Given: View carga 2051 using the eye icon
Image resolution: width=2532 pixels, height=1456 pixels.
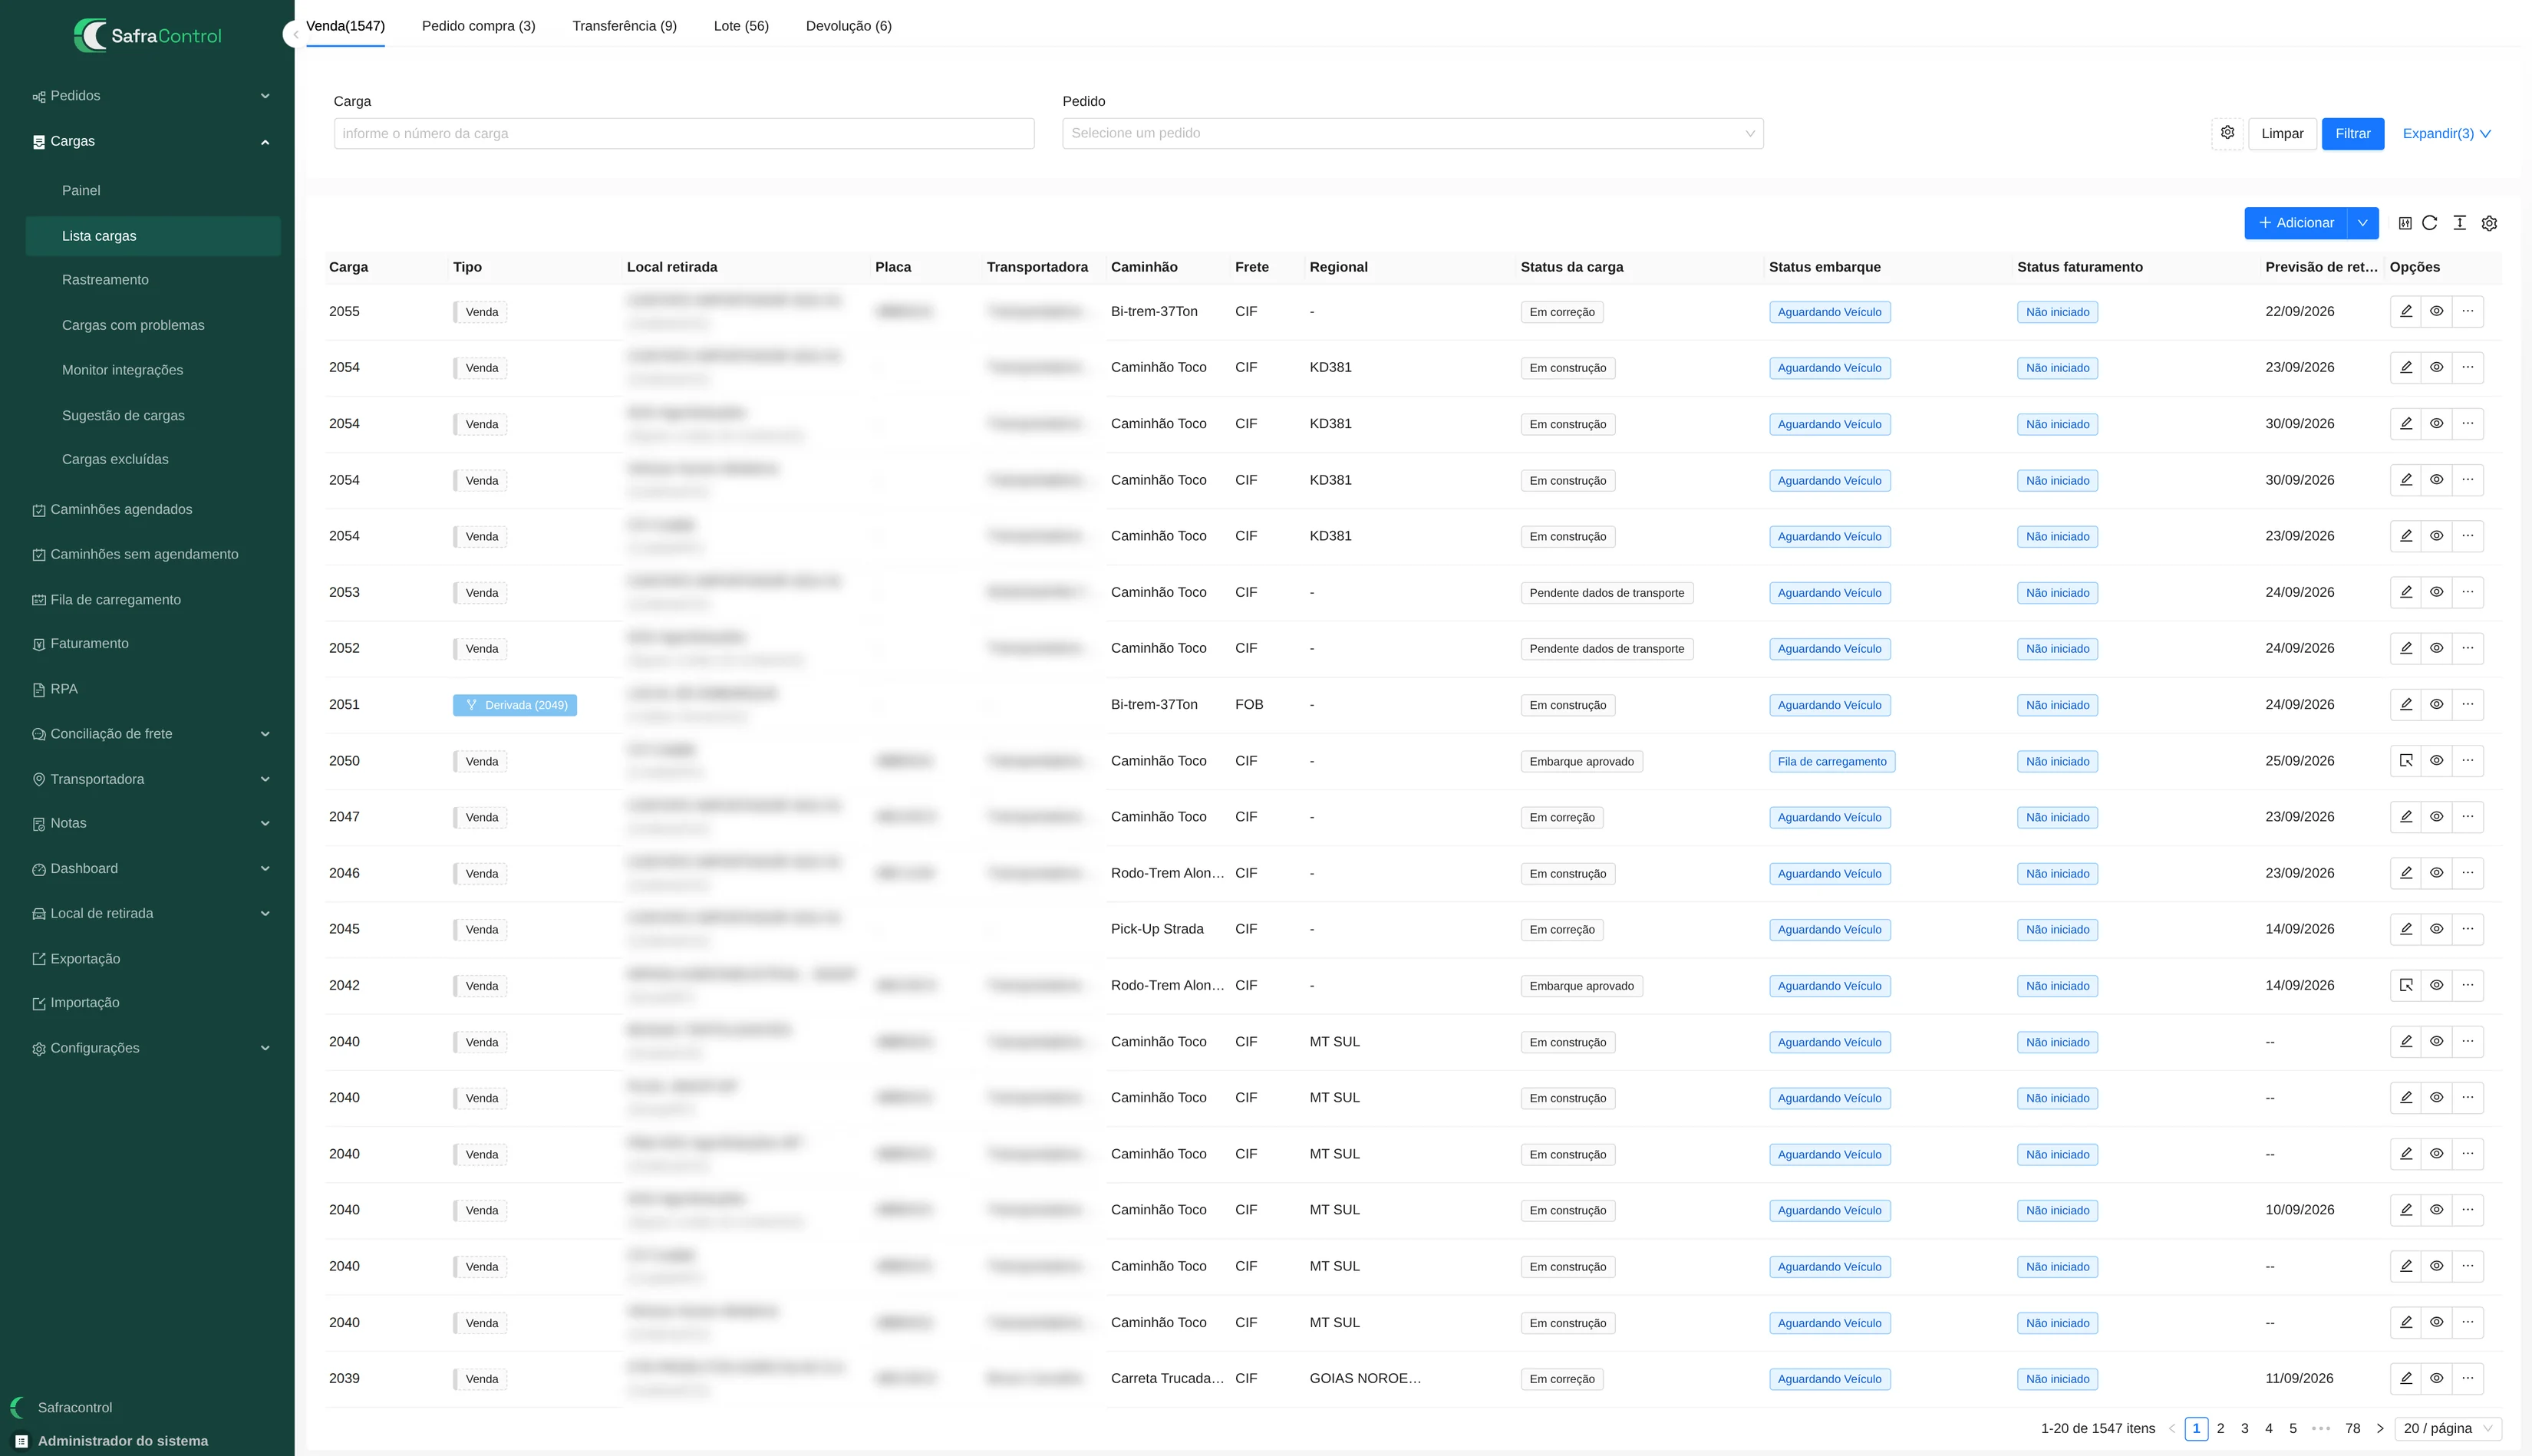Looking at the screenshot, I should click(2436, 704).
